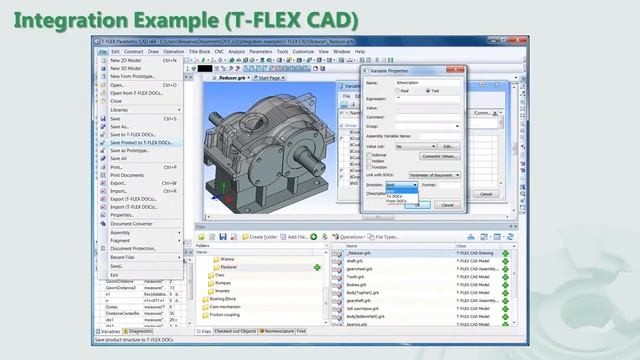Click the Open folder icon in File menu
Viewport: 640px width, 360px height.
coord(103,85)
